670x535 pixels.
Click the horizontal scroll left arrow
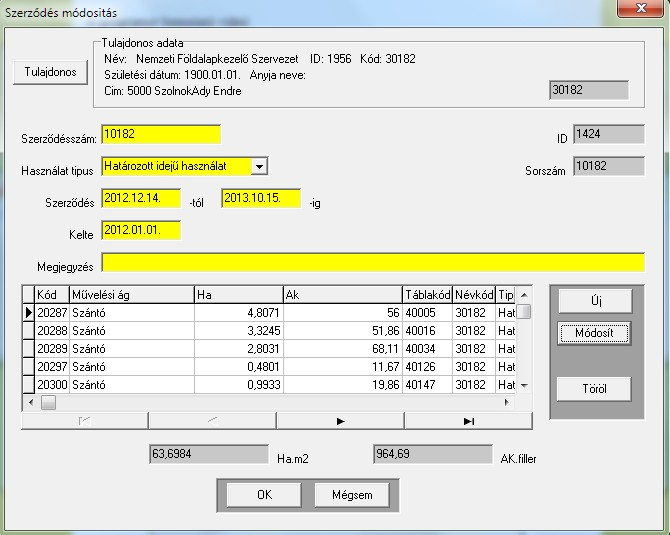31,402
